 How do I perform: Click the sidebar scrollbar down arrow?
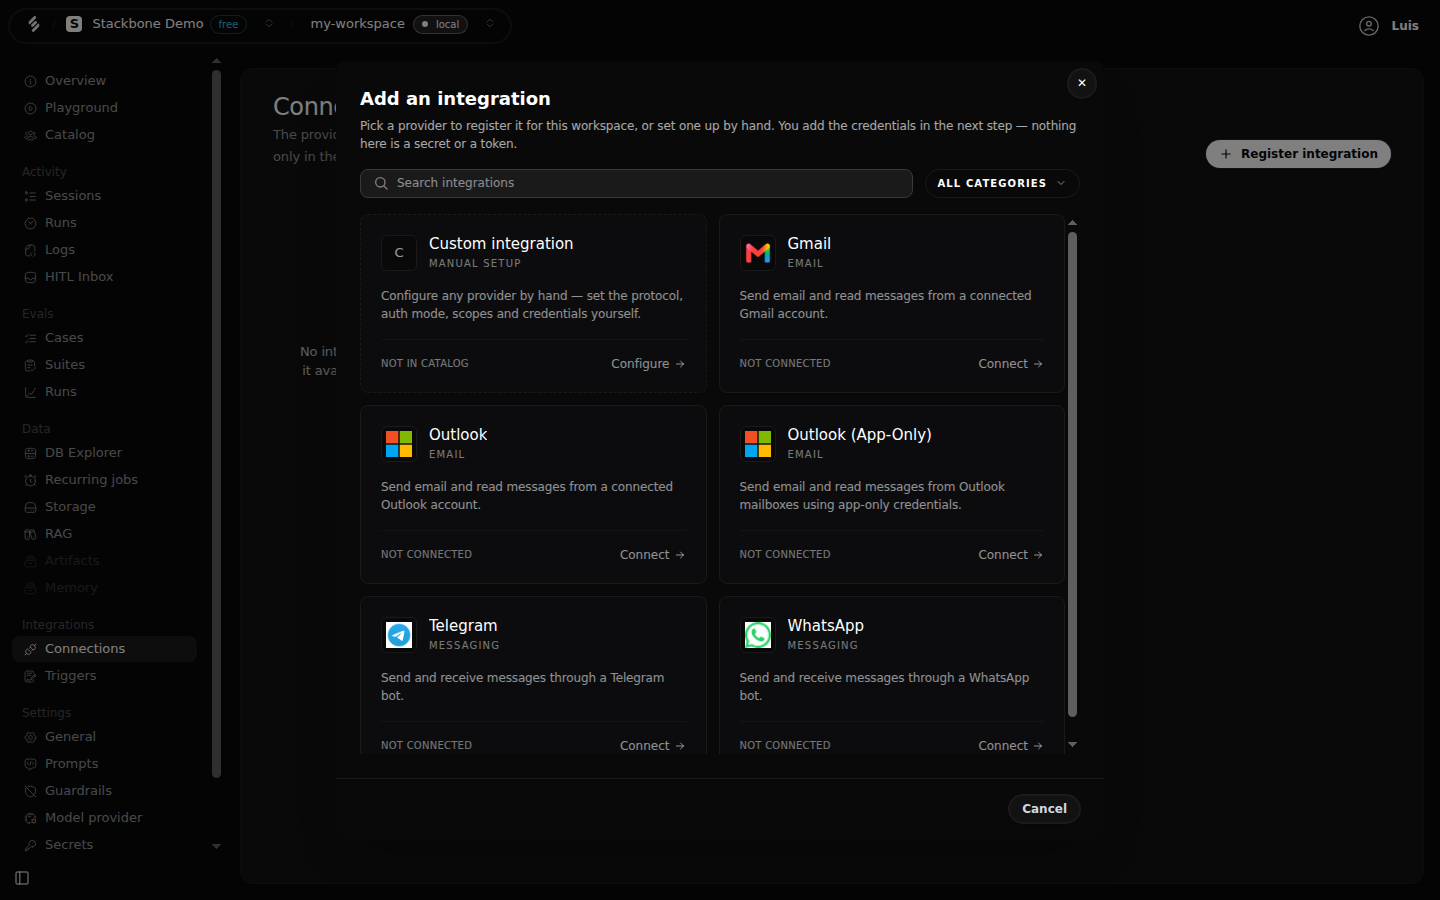pyautogui.click(x=216, y=846)
